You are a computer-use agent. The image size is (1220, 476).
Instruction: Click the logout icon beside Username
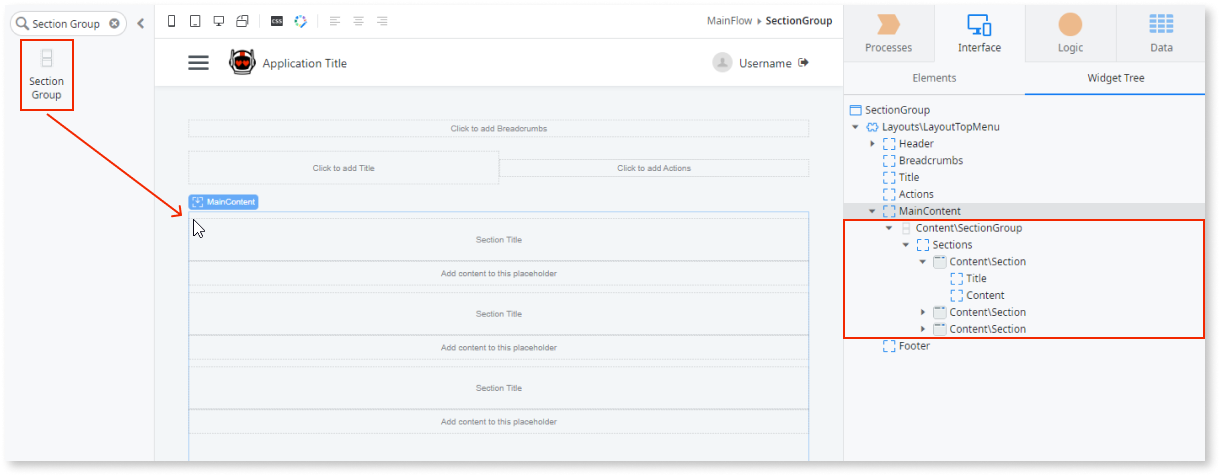(x=803, y=63)
